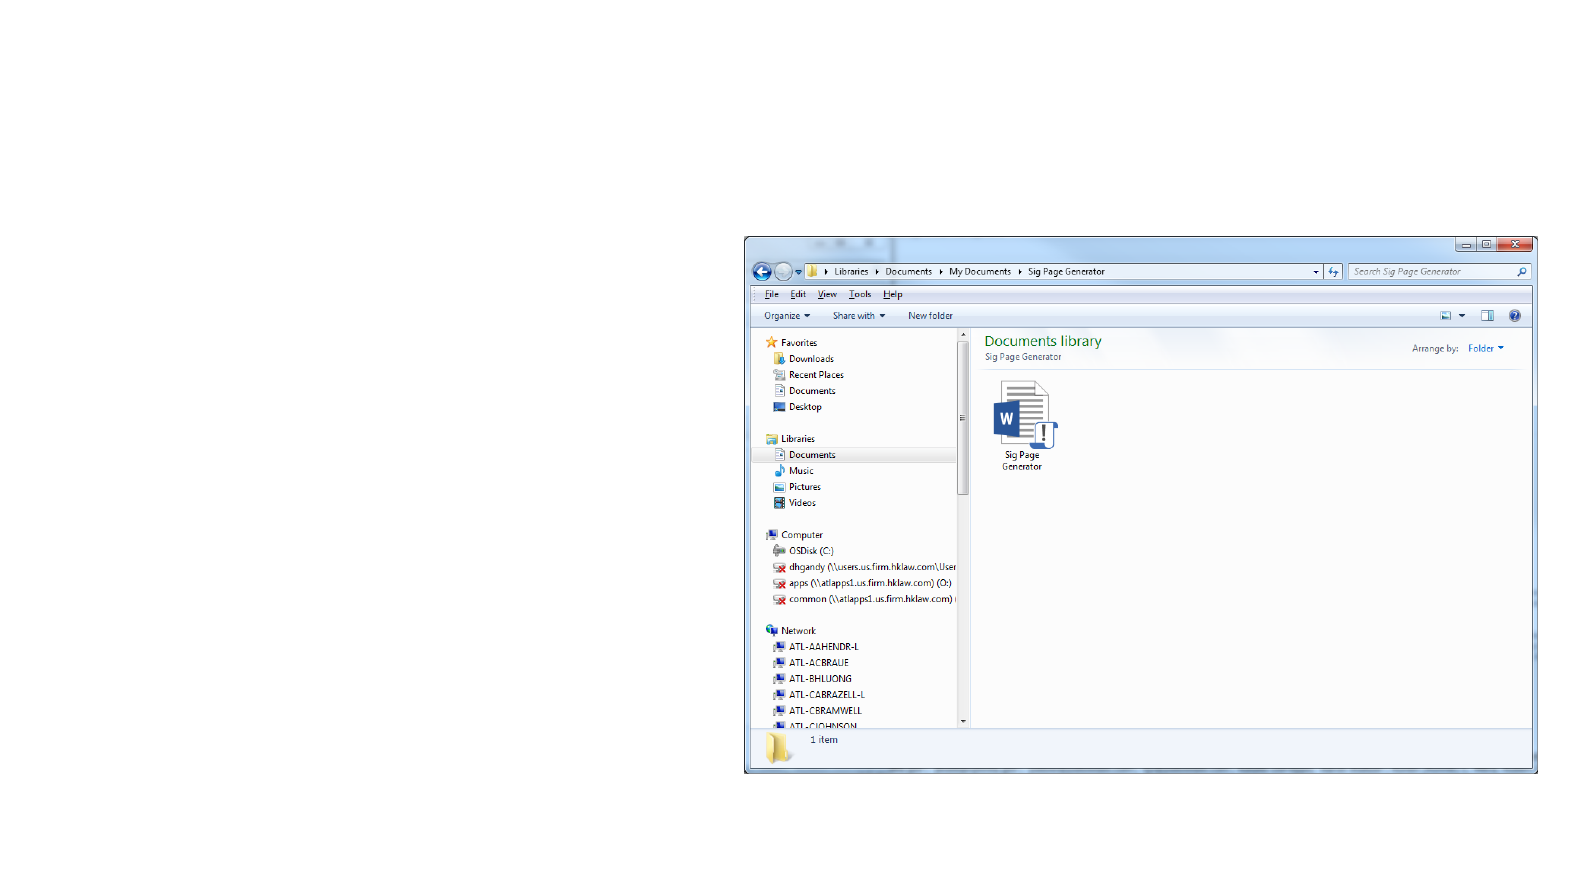Open the Share with dropdown

(x=859, y=316)
